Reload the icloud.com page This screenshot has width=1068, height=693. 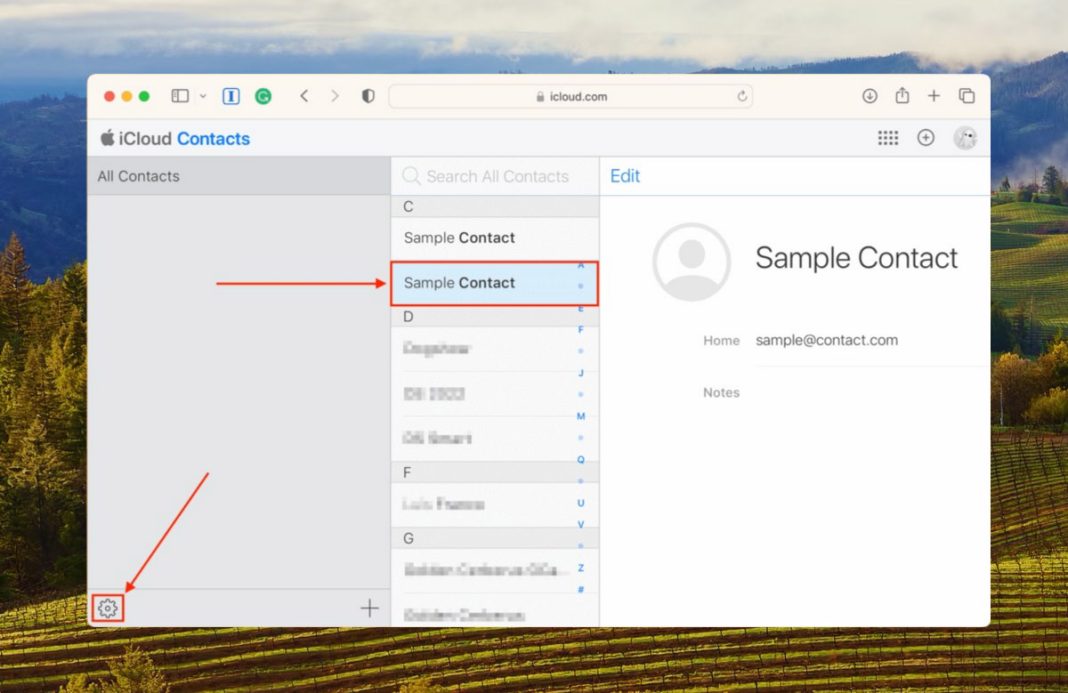click(x=742, y=96)
